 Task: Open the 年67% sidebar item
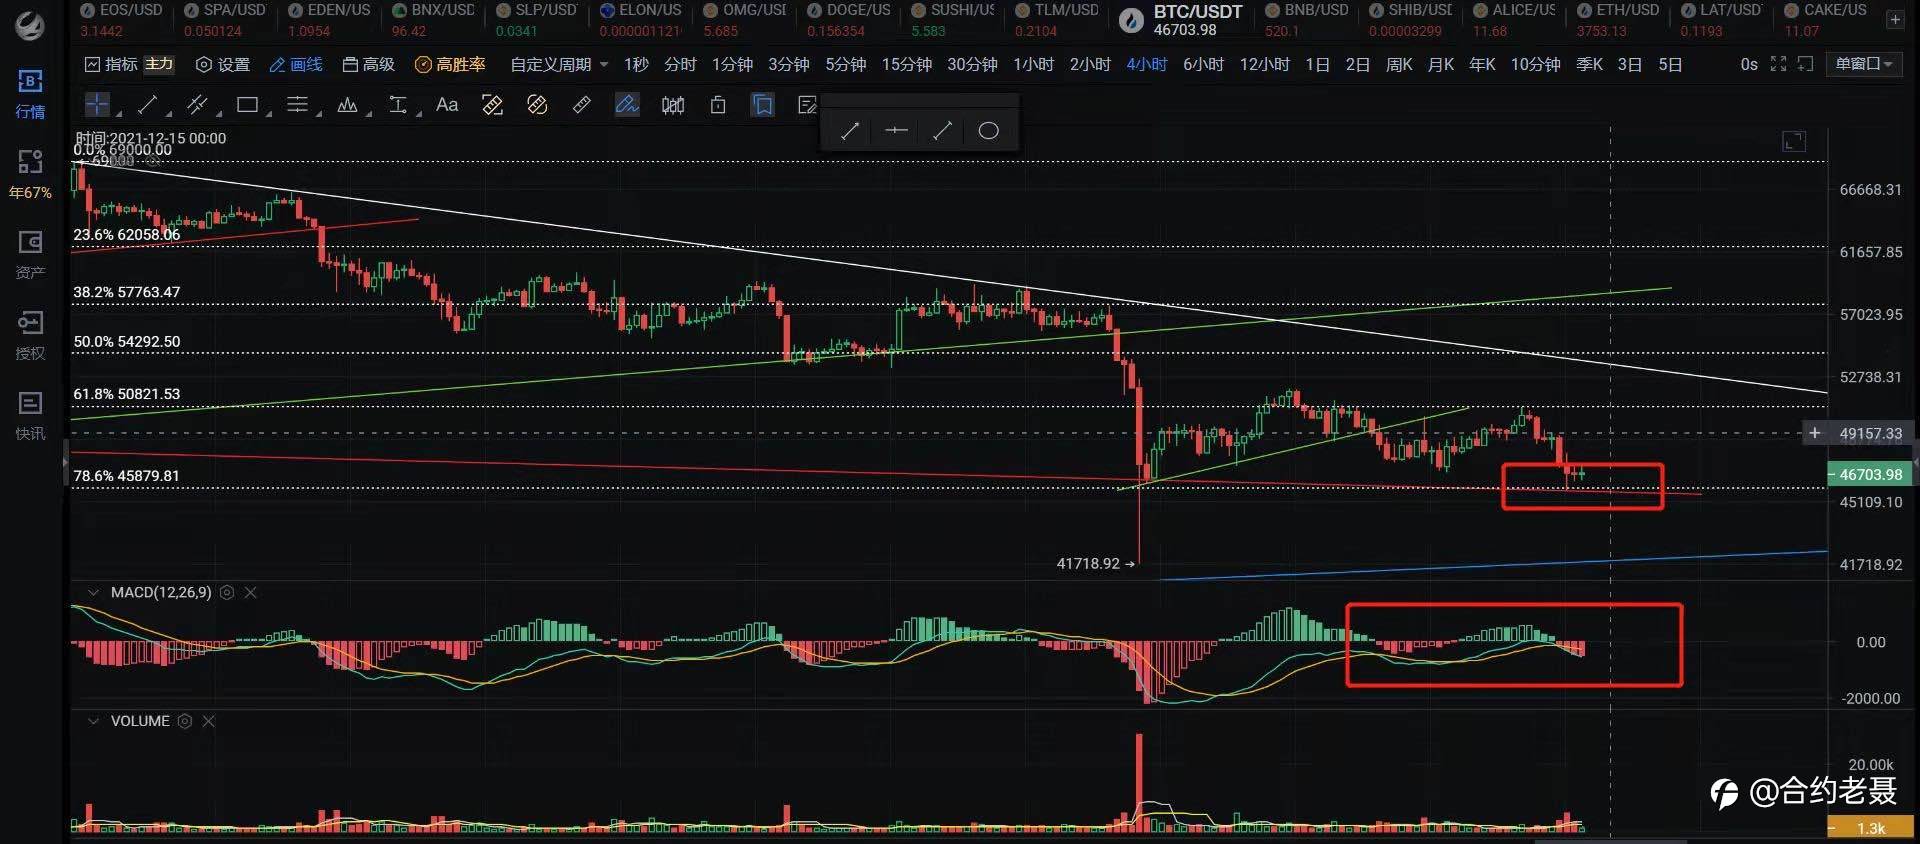(x=30, y=174)
